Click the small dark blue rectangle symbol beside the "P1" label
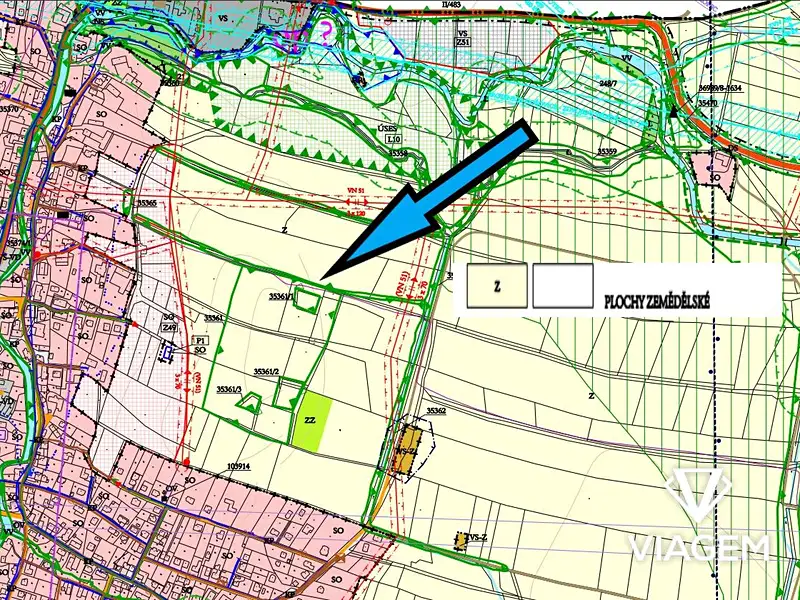 pyautogui.click(x=168, y=353)
